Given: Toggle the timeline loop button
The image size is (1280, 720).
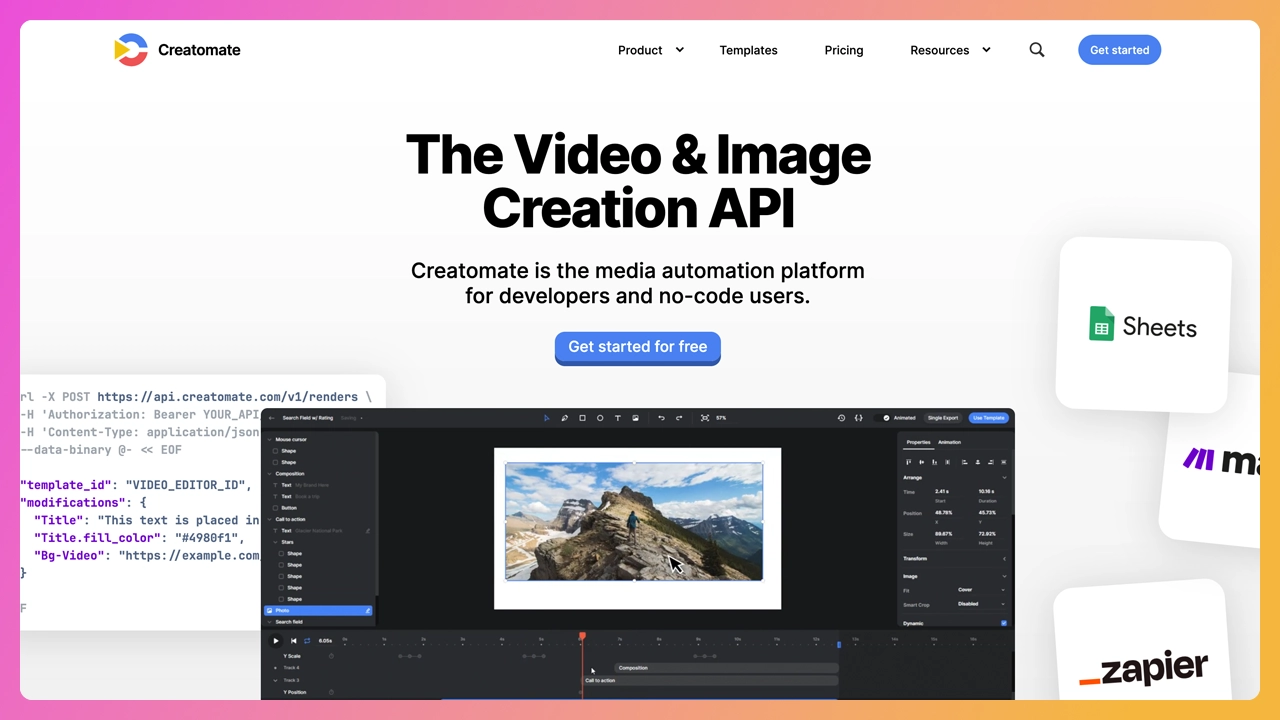Looking at the screenshot, I should 307,641.
